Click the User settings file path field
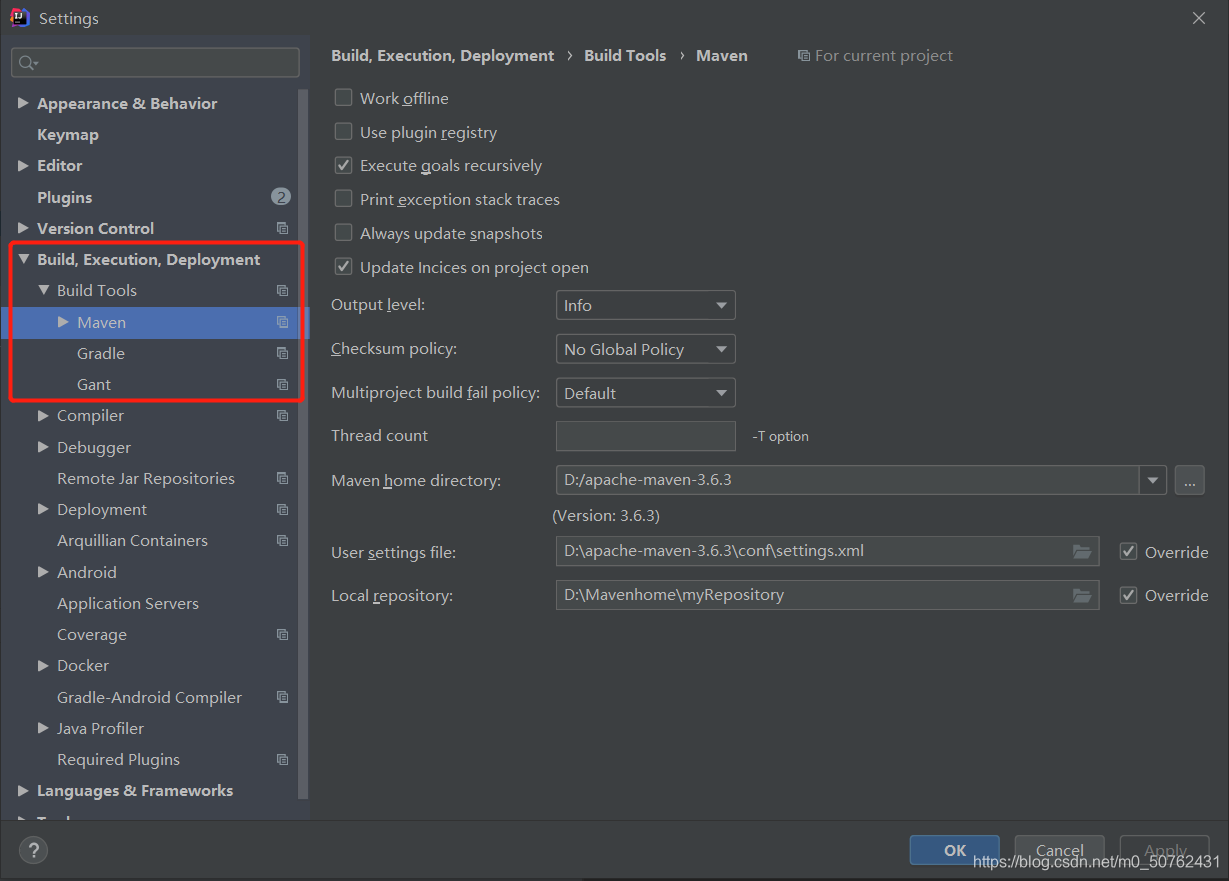The width and height of the screenshot is (1229, 881). point(827,552)
